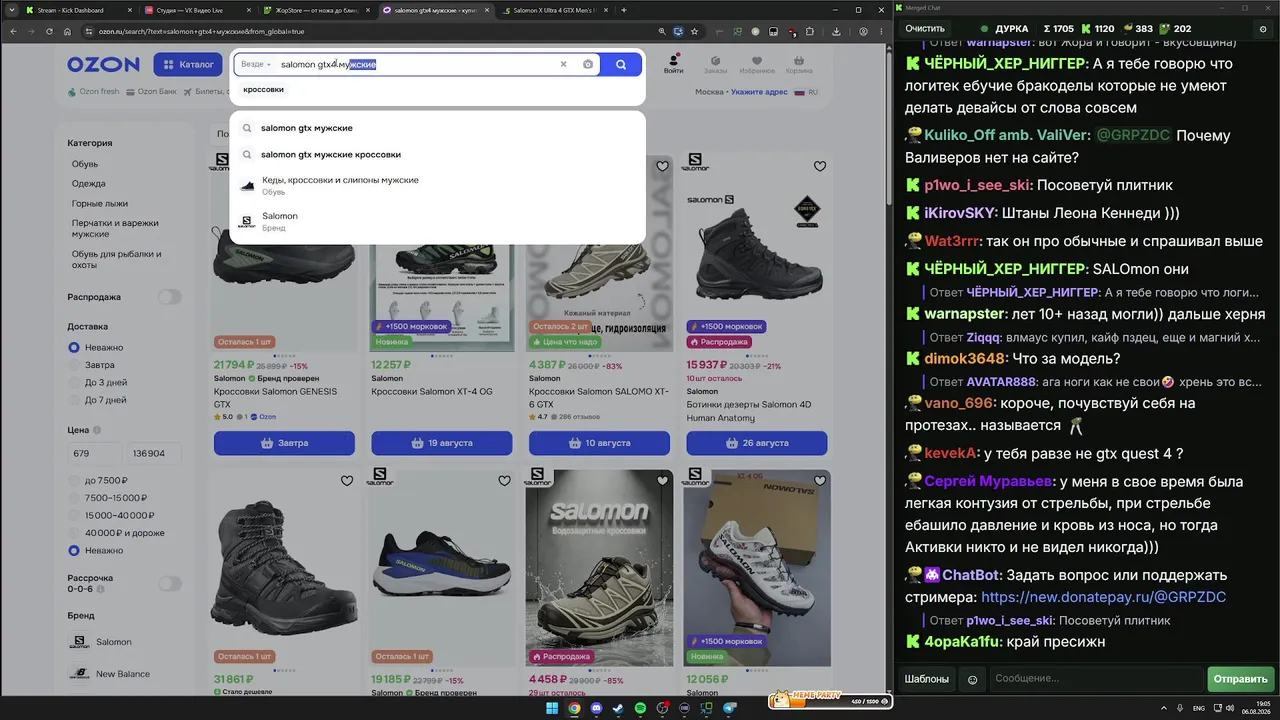Switch to Студия — VK Видео Live tab
1280x720 pixels.
pyautogui.click(x=195, y=10)
